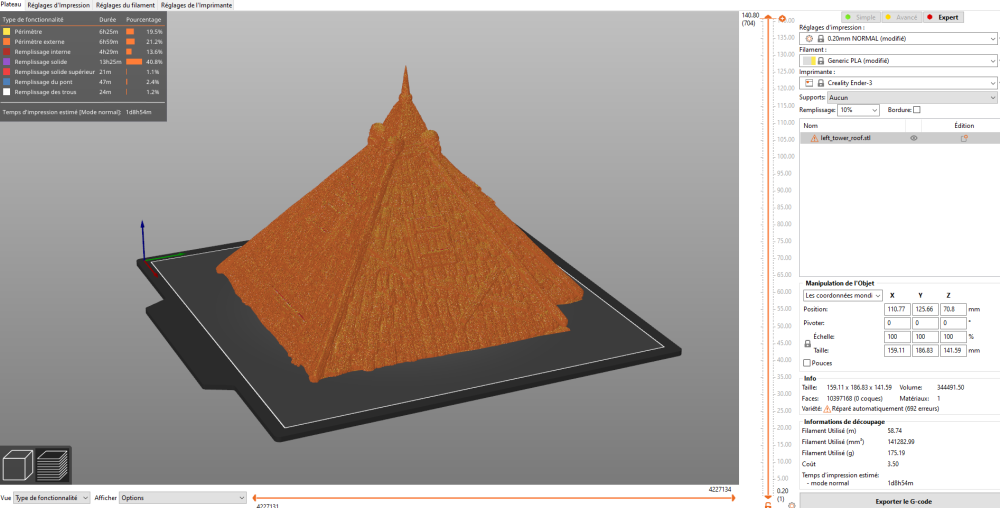Toggle Périmètre externe visibility in legend
The image size is (1000, 508).
(x=6, y=41)
